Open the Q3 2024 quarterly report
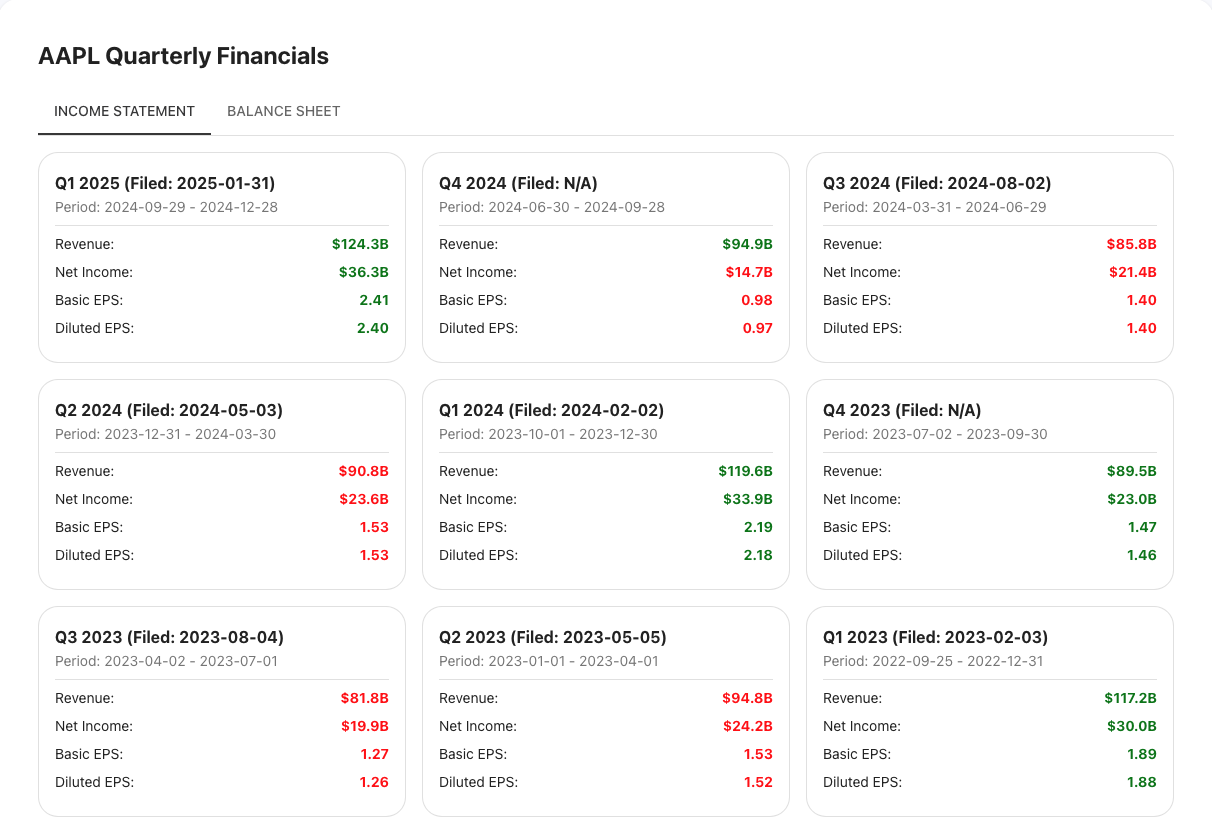 coord(935,183)
